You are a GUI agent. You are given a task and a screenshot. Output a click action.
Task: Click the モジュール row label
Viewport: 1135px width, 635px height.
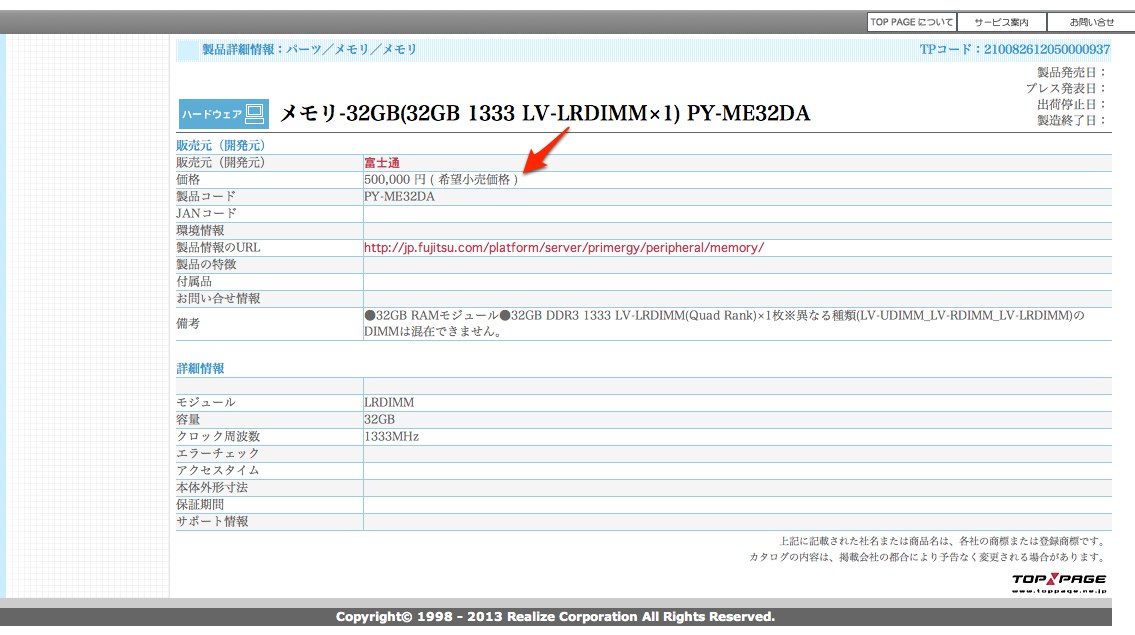click(206, 403)
